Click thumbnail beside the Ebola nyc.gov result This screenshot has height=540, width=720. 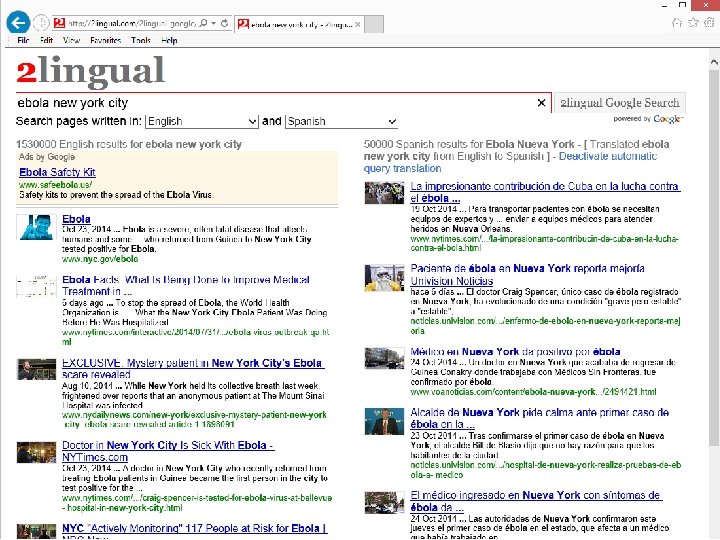(x=36, y=227)
